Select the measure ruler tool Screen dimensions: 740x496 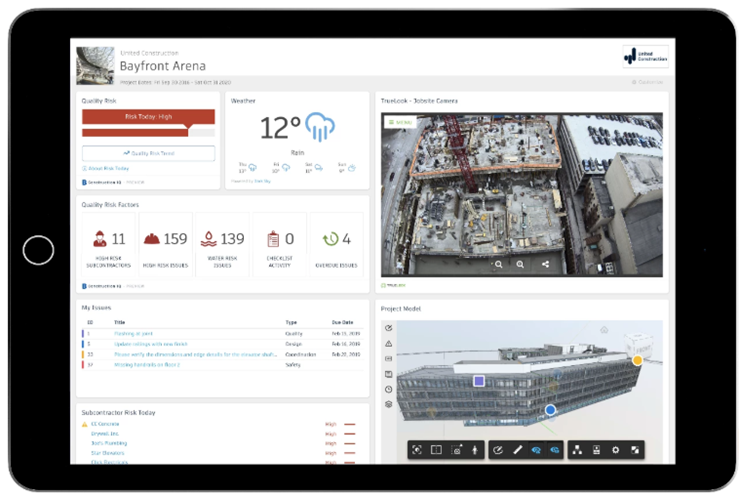click(x=518, y=450)
